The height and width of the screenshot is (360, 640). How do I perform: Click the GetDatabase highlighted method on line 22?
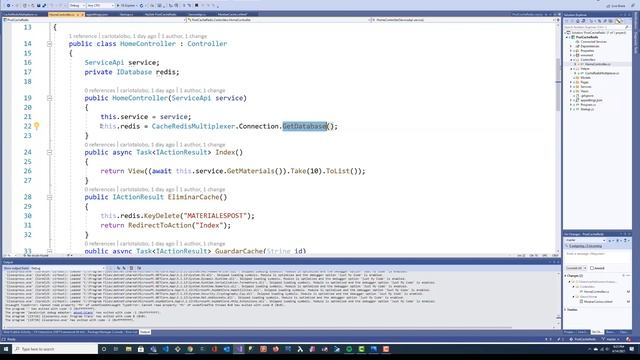[x=304, y=126]
